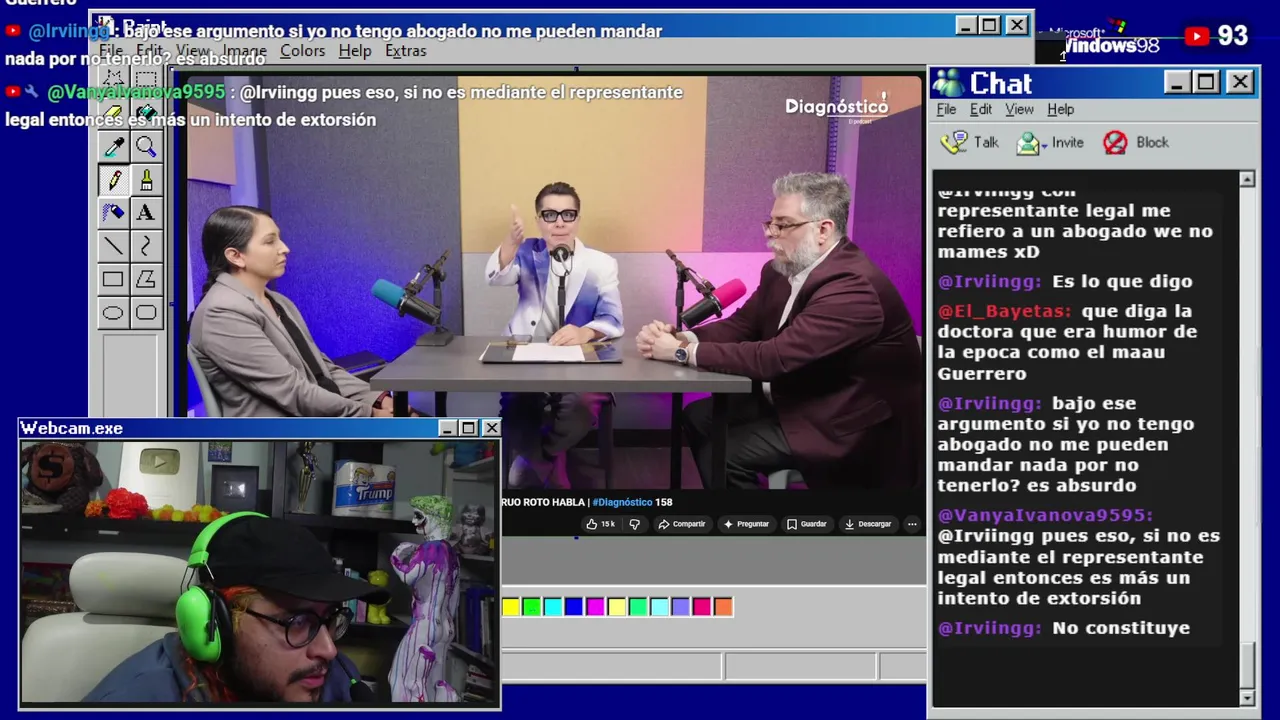Open the Help menu in Chat window
The image size is (1280, 720).
click(x=1060, y=109)
